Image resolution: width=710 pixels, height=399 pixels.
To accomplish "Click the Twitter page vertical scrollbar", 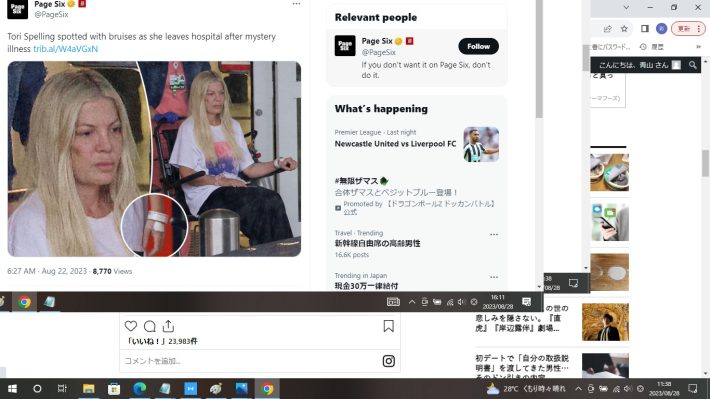I will click(539, 59).
